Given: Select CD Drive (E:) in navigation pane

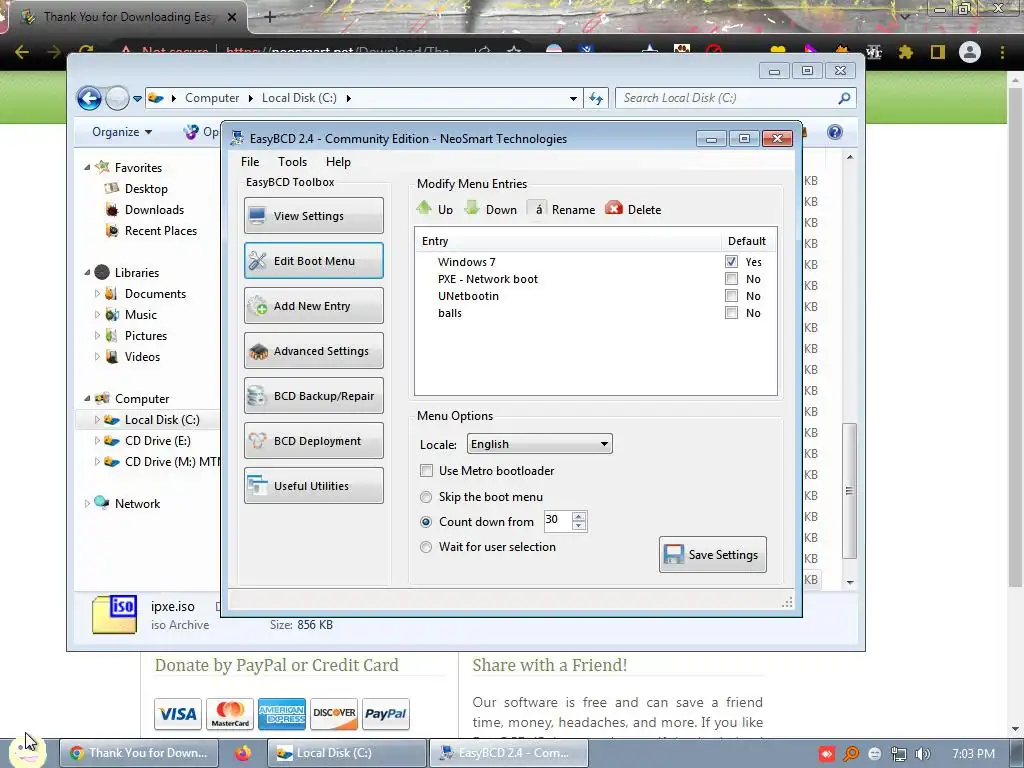Looking at the screenshot, I should pos(157,441).
